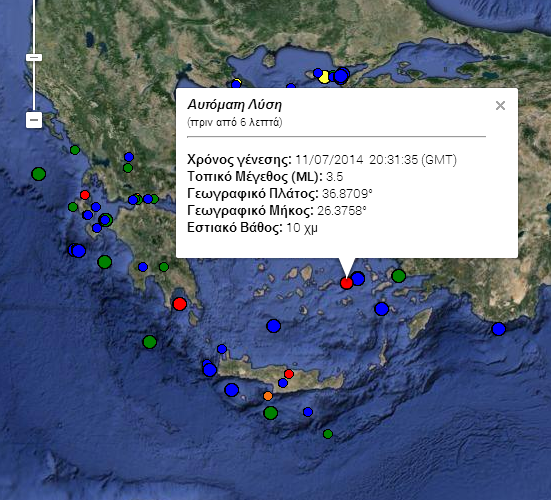Select the small red marker near Lefkada
Viewport: 551px width, 500px height.
(x=85, y=195)
